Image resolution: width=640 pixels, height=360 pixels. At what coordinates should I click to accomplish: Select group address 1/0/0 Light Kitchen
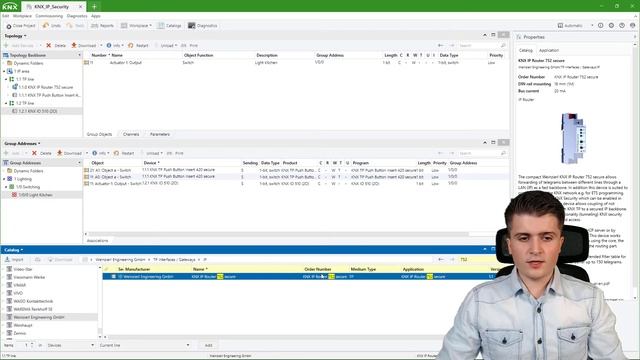32,195
